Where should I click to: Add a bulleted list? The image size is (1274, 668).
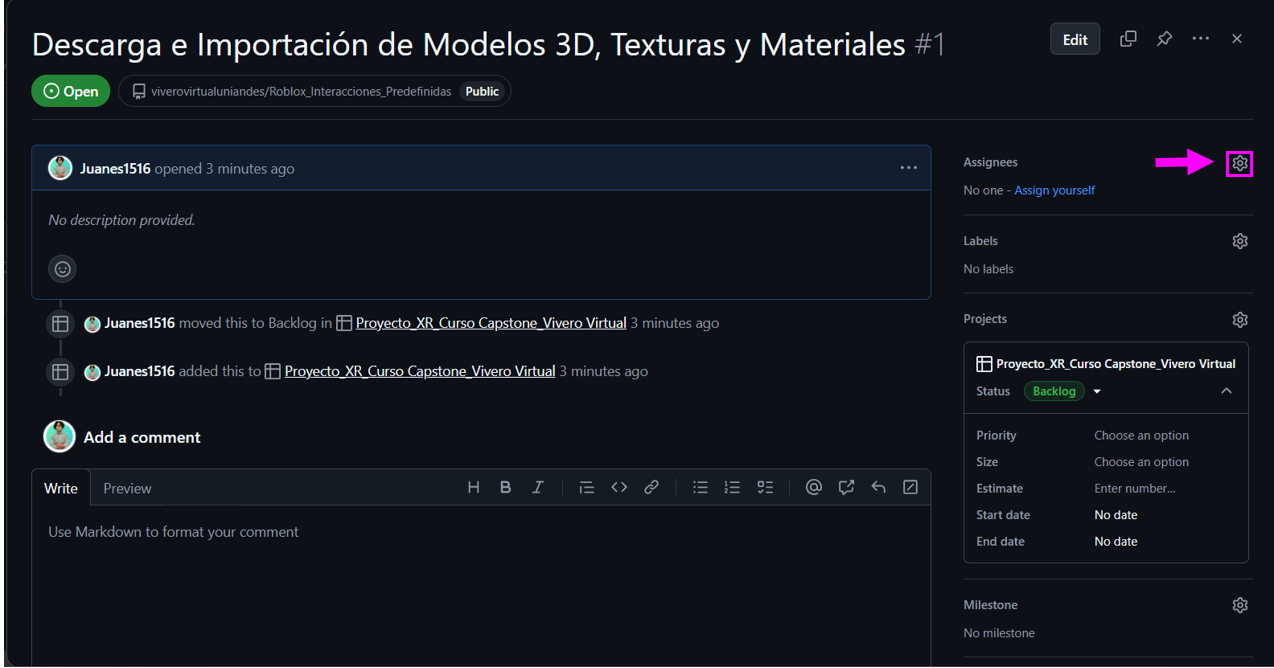point(700,487)
